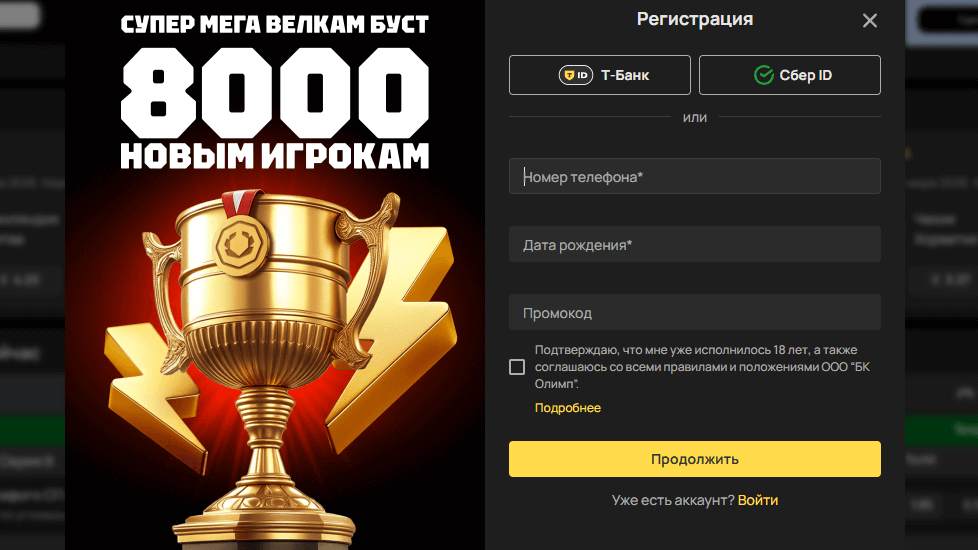This screenshot has height=550, width=978.
Task: Click the green Сбер ID checkmark icon
Action: 763,75
